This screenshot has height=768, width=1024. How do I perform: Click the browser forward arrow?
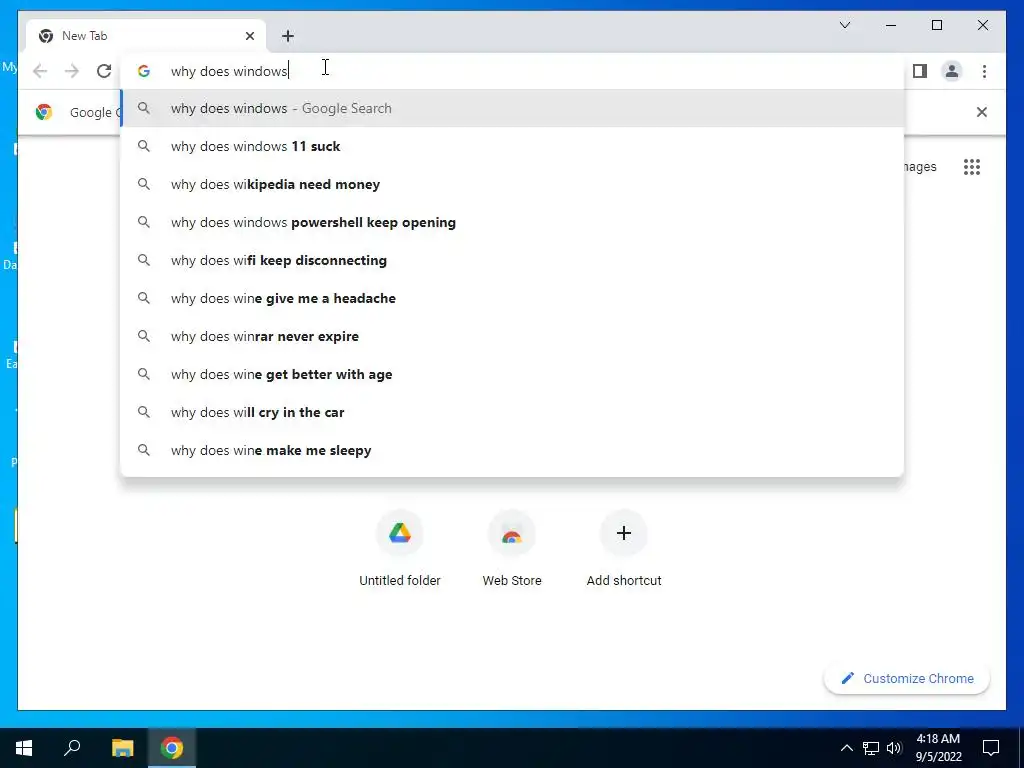coord(72,71)
